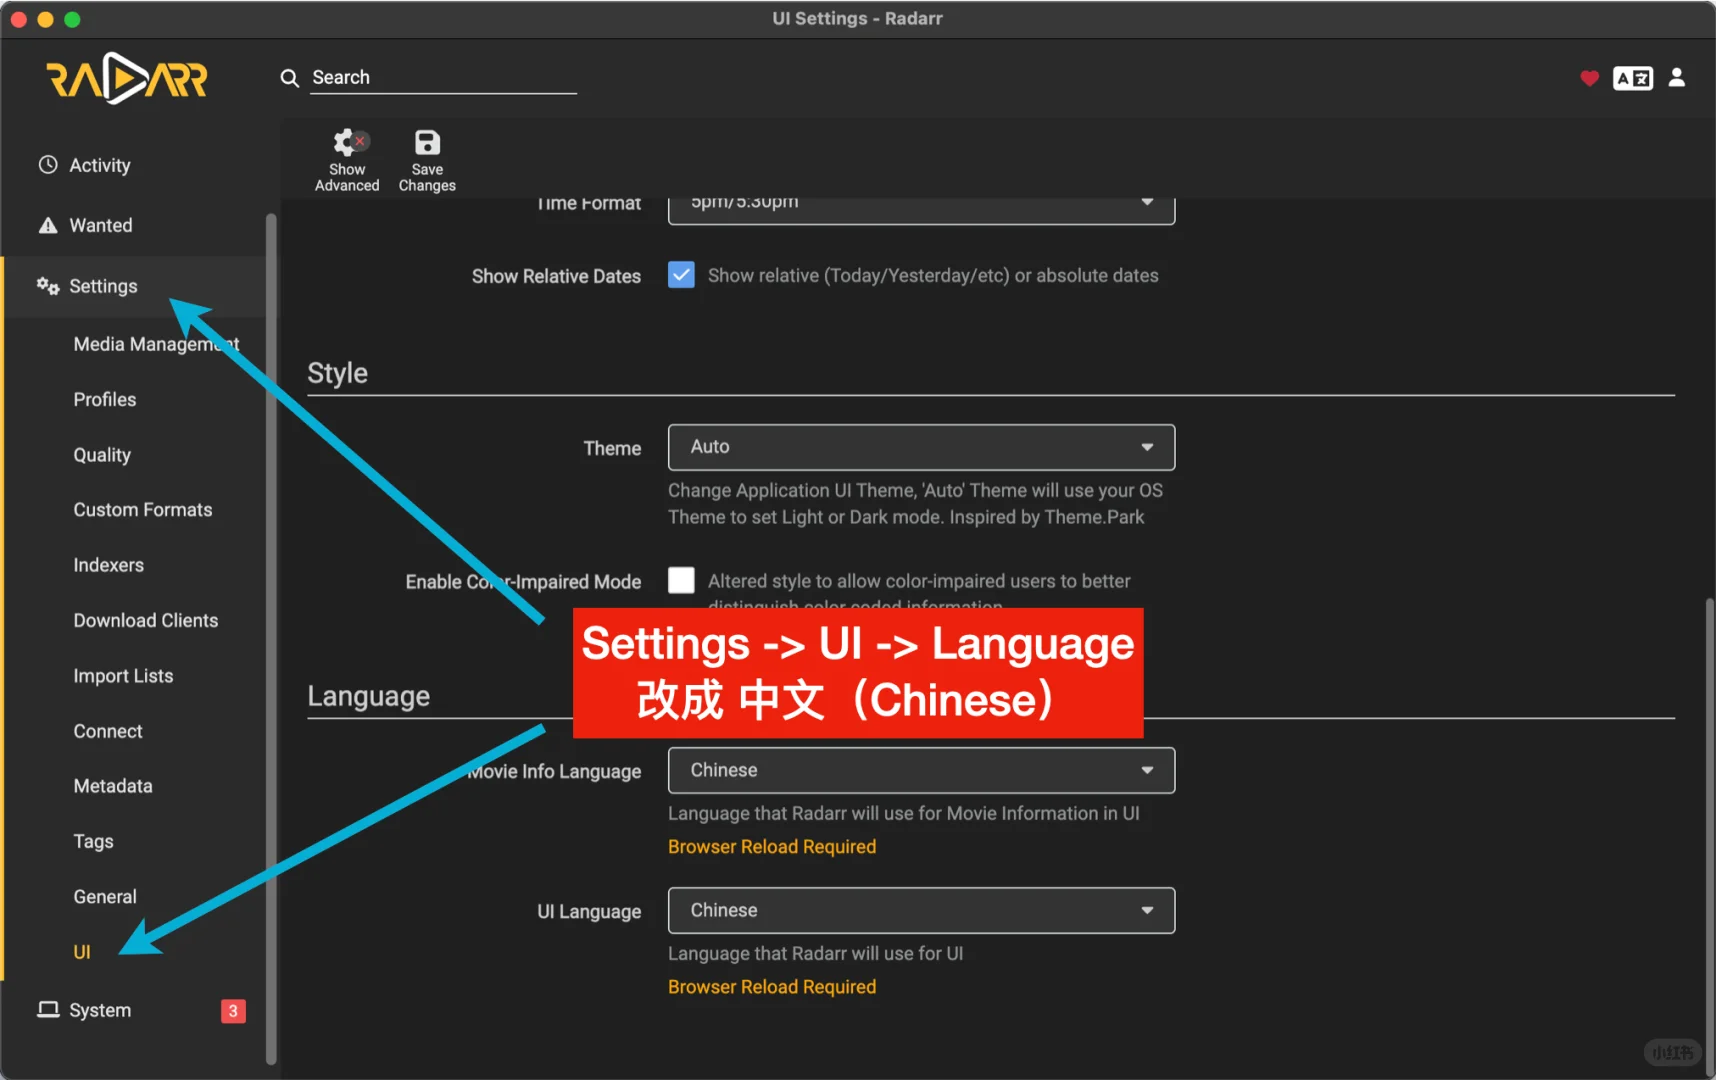Click the System red badge count

pos(233,1011)
